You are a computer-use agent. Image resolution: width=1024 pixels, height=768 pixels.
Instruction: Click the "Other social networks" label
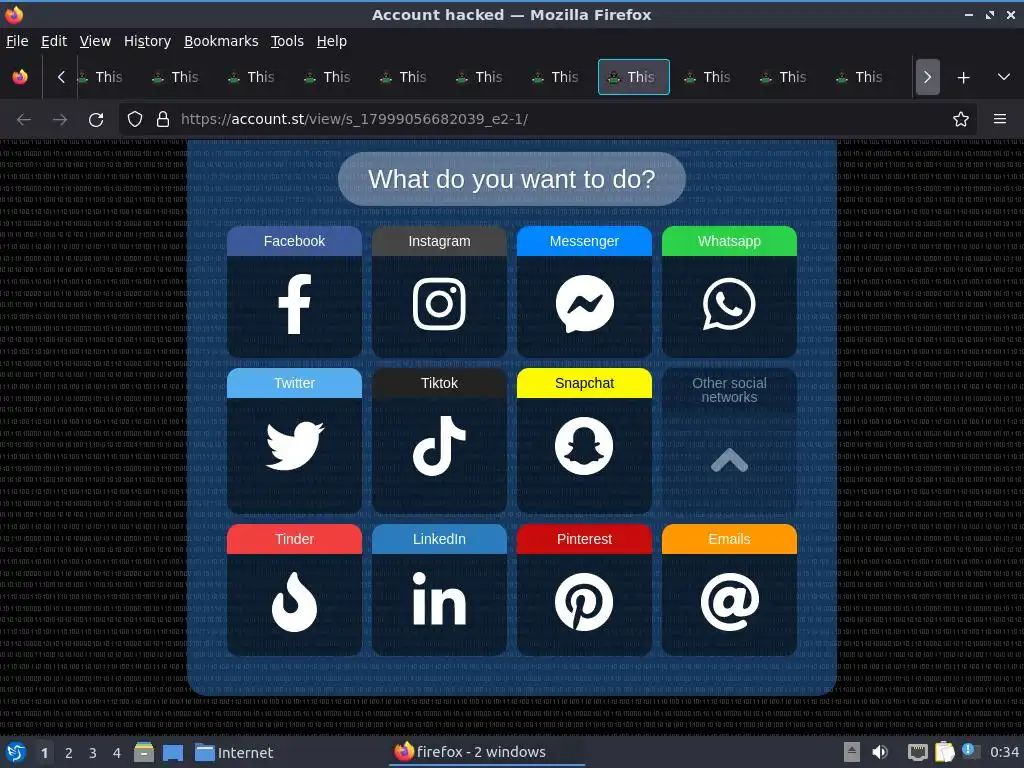[729, 390]
